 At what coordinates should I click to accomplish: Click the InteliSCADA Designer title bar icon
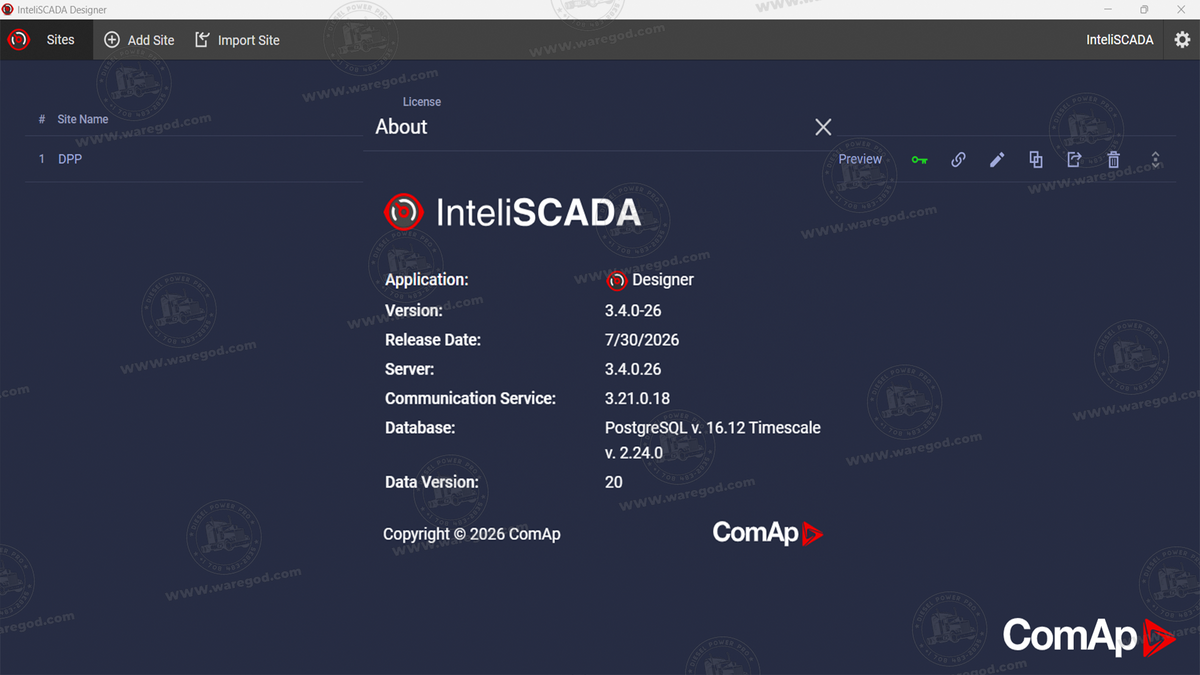[8, 9]
